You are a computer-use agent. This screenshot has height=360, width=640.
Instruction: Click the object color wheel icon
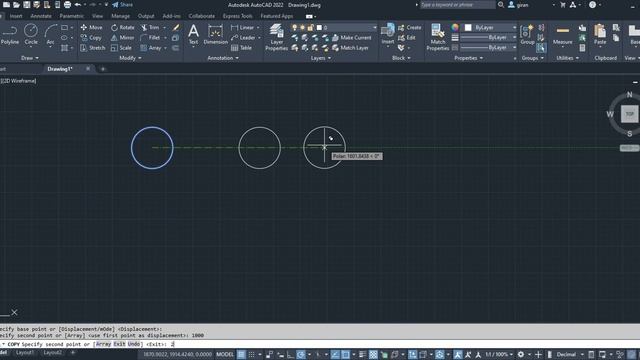click(455, 27)
